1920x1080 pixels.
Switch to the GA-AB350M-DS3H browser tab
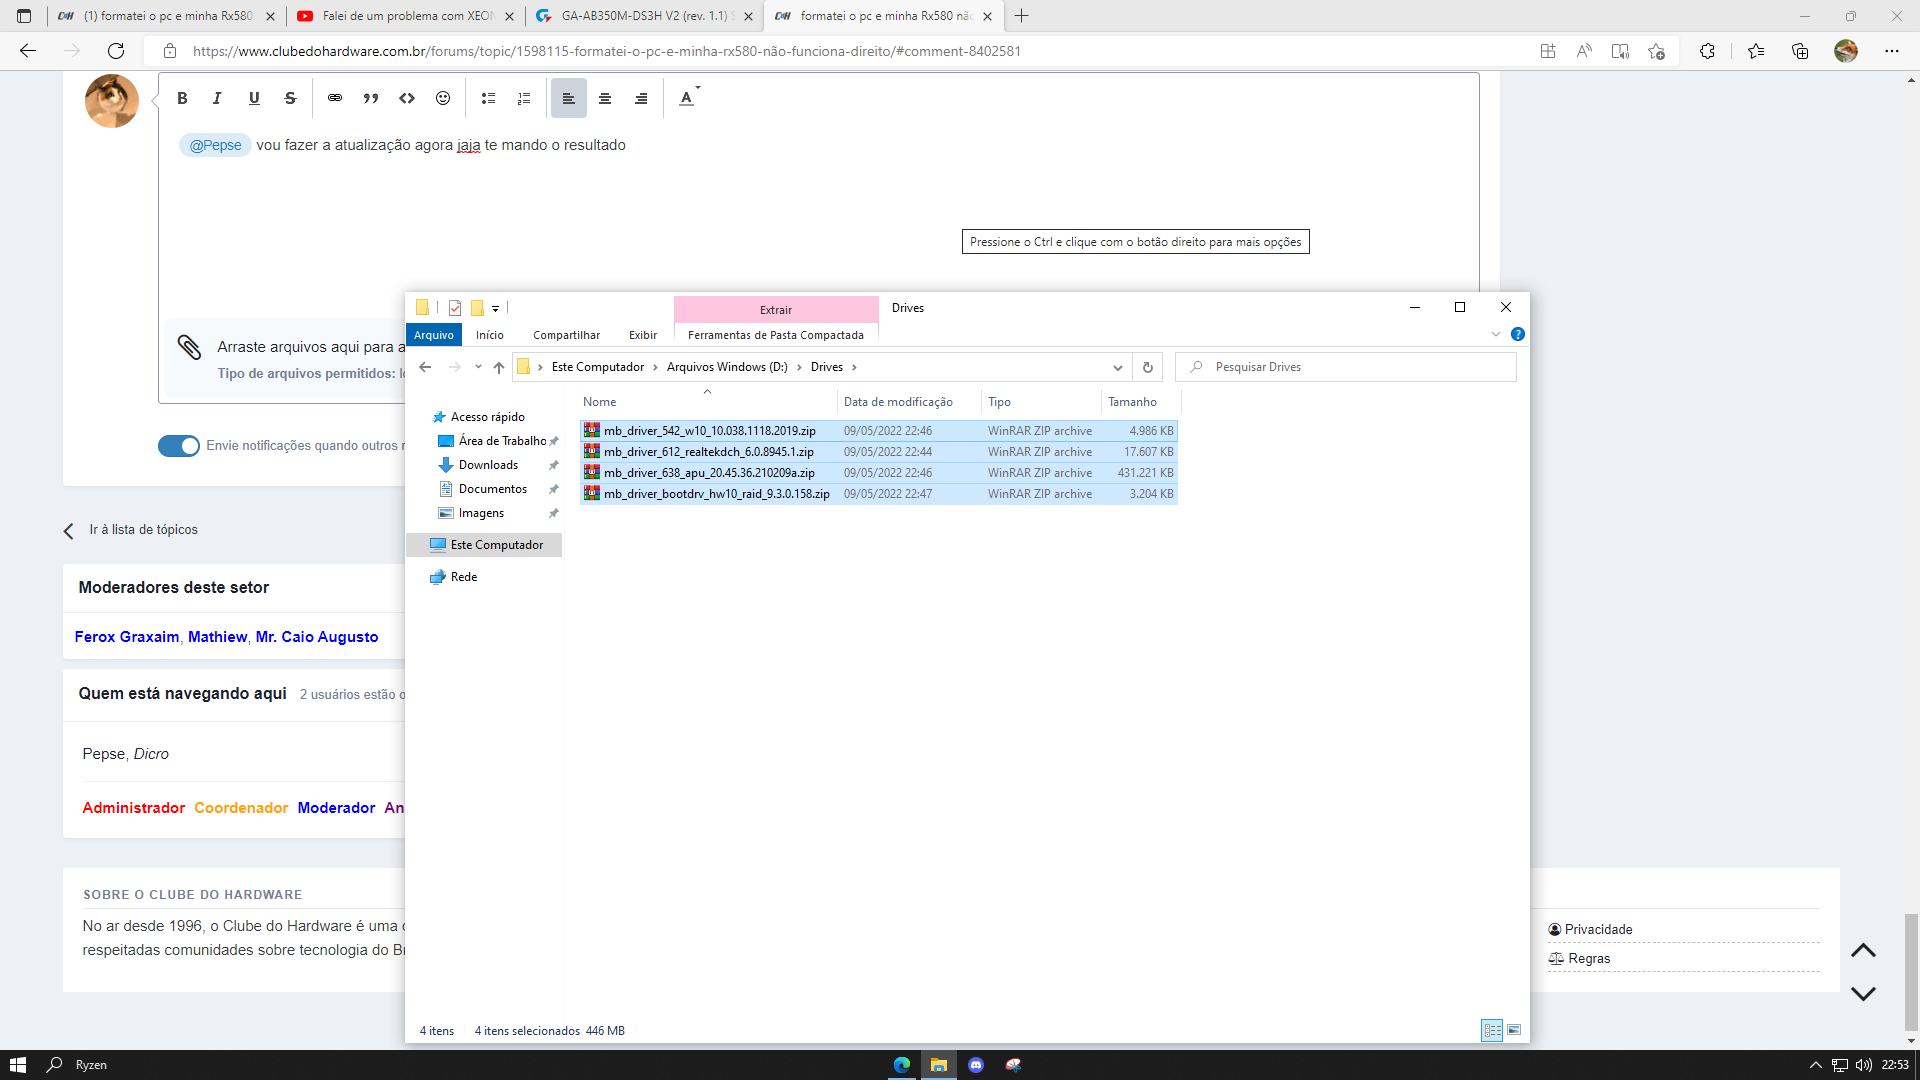pyautogui.click(x=646, y=16)
